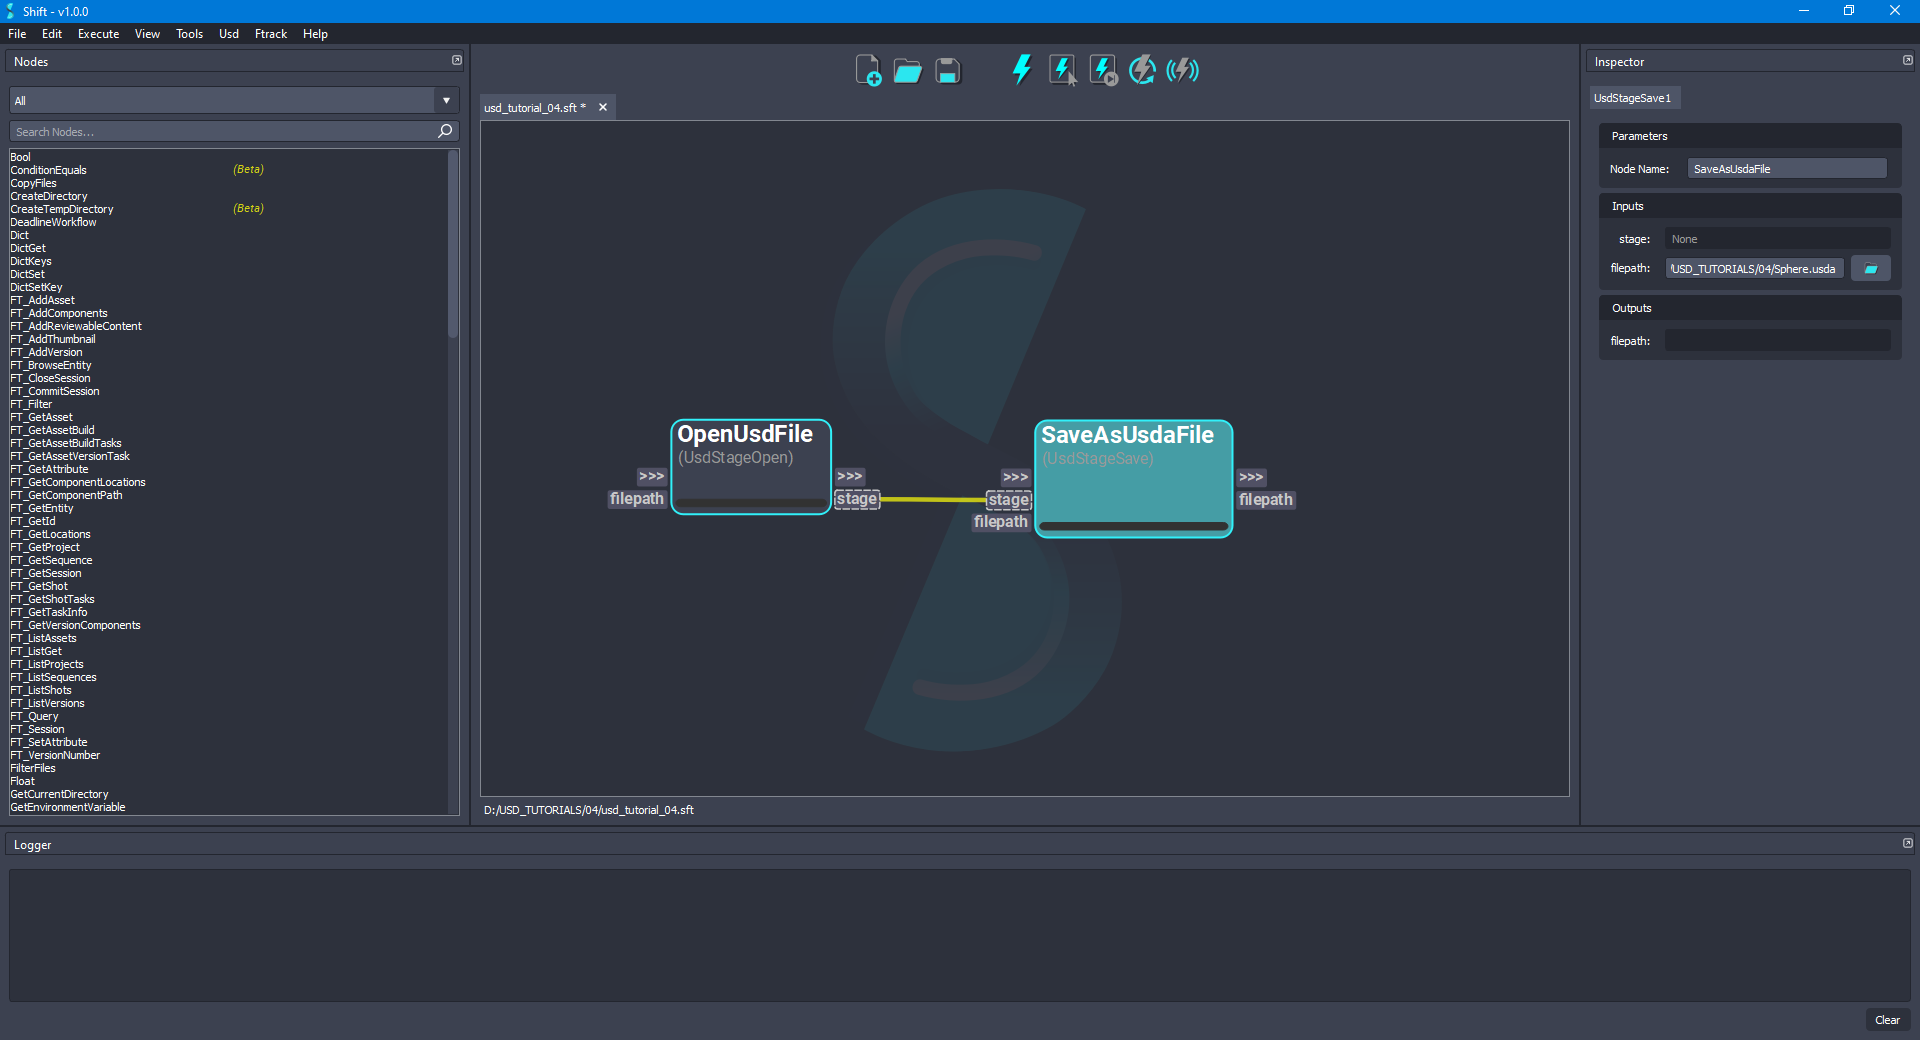Image resolution: width=1920 pixels, height=1040 pixels.
Task: Pop out the Logger panel
Action: click(1906, 844)
